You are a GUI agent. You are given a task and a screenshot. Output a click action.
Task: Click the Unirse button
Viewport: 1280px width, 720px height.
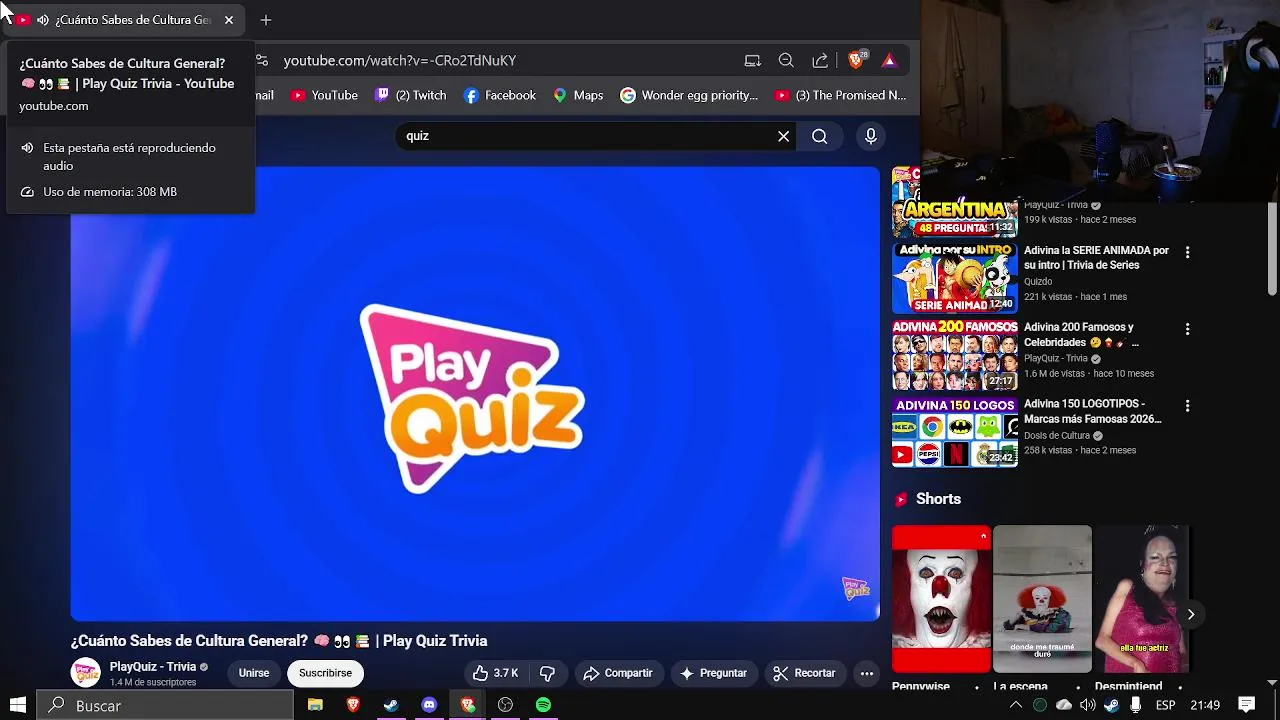point(254,673)
